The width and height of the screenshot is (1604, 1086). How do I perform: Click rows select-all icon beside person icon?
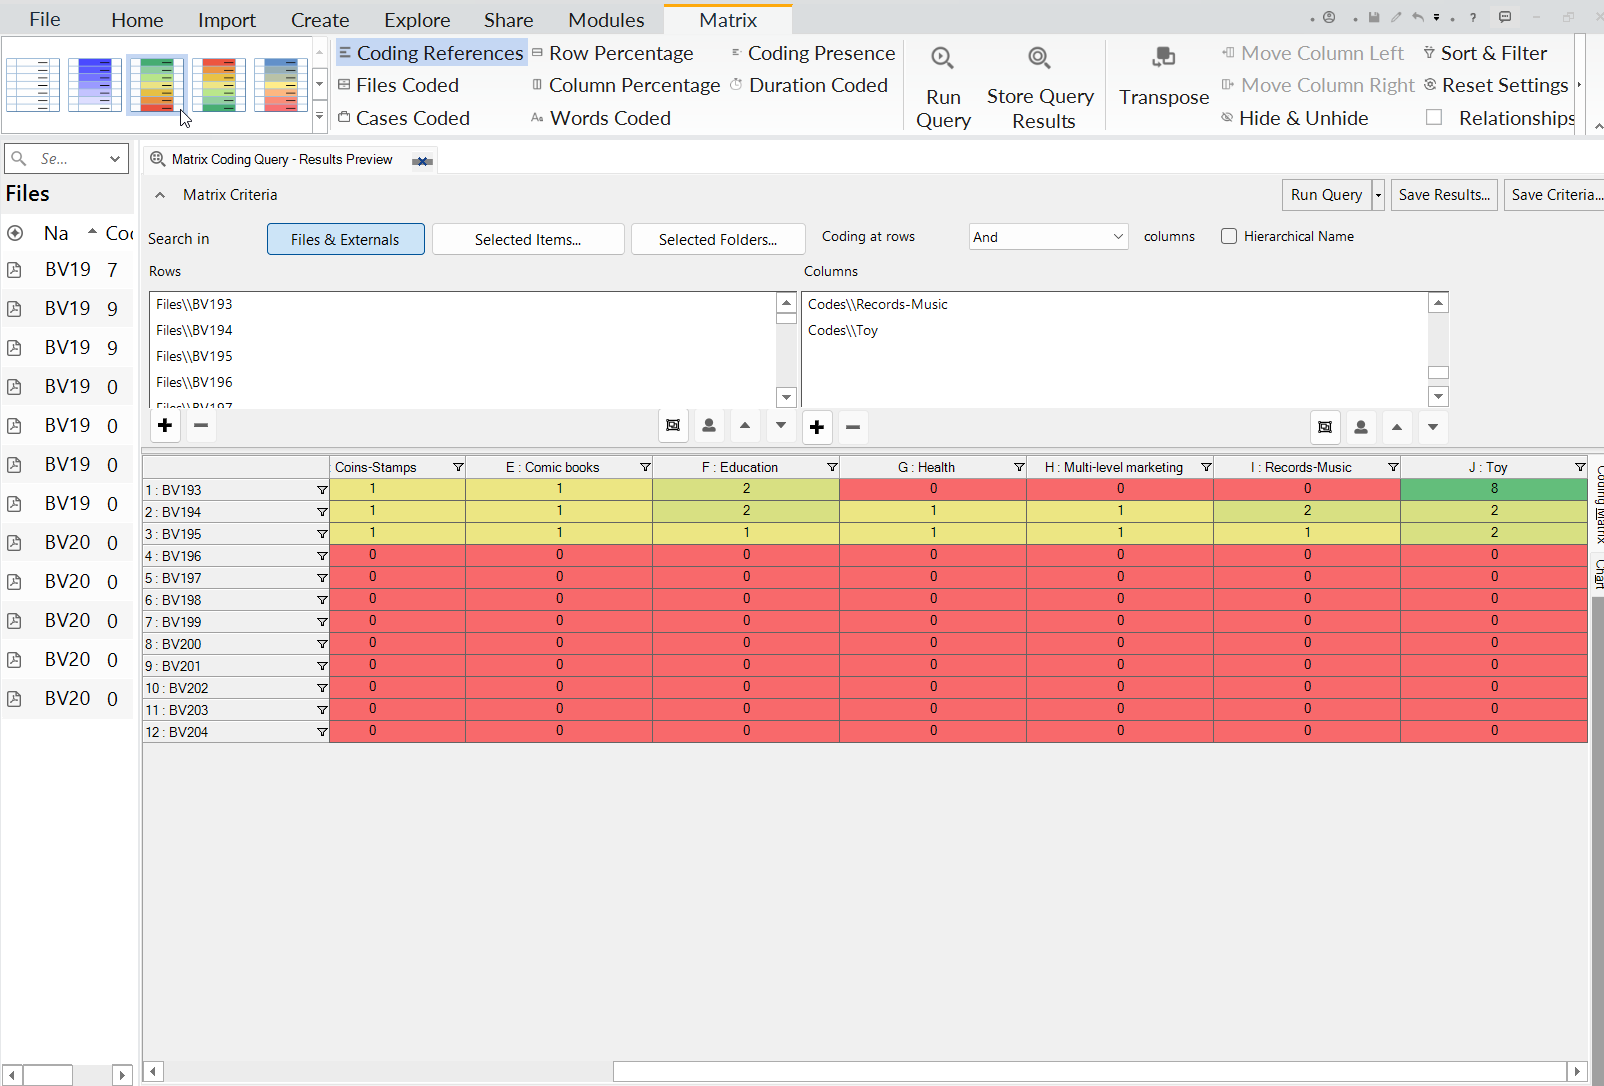tap(673, 426)
